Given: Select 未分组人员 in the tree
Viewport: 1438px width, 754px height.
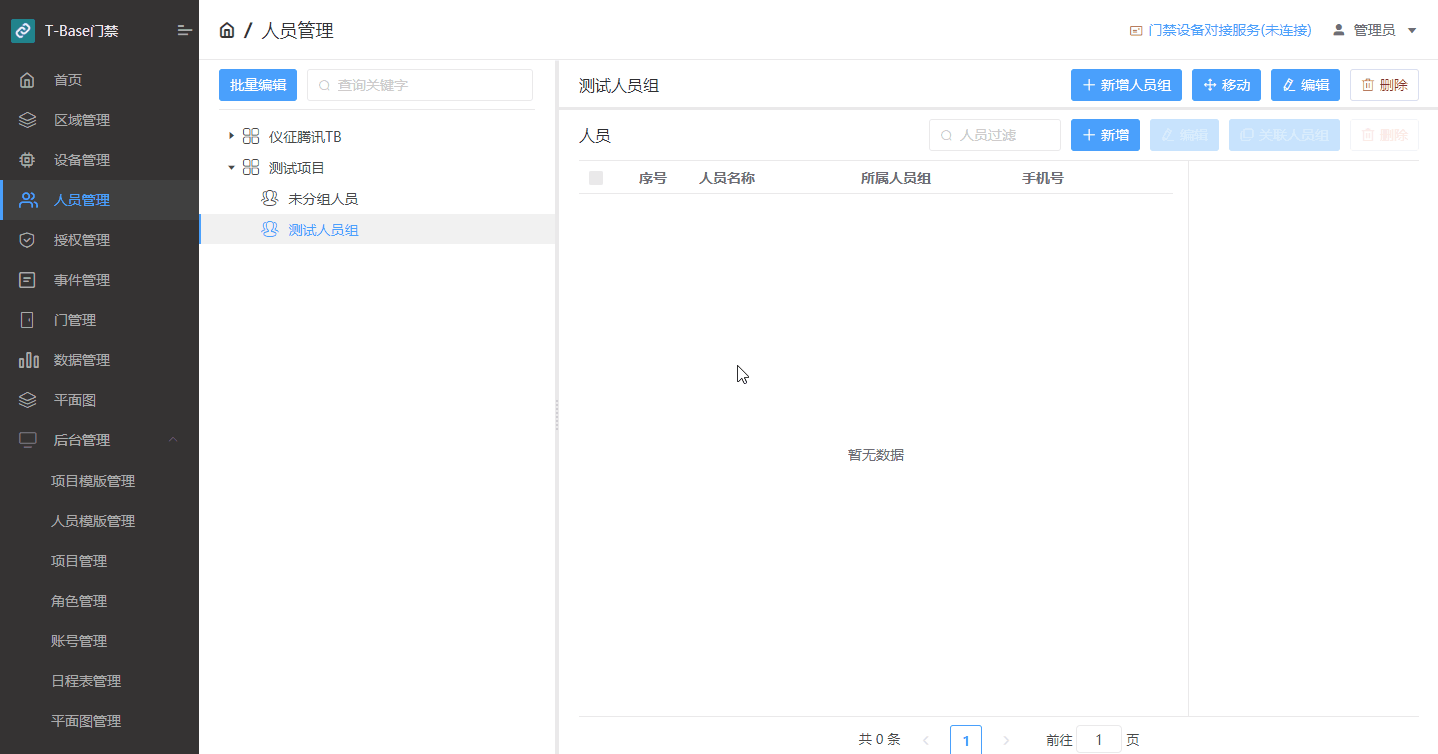Looking at the screenshot, I should point(323,199).
